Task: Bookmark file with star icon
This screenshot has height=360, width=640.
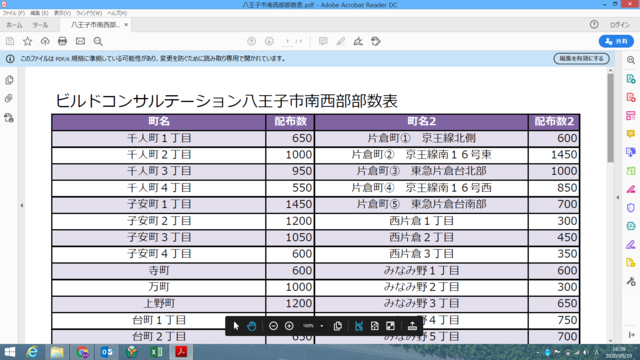Action: pyautogui.click(x=27, y=41)
